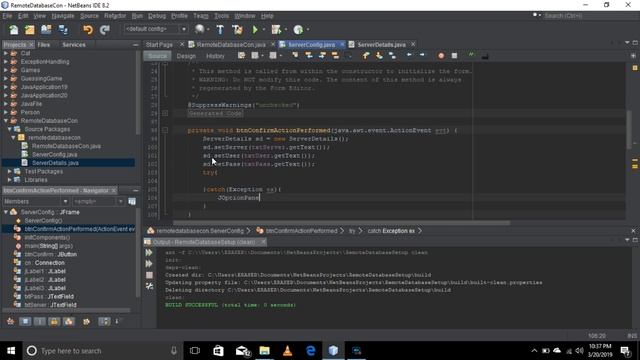This screenshot has width=640, height=360.
Task: Select ServerConfig.java in Projects tree
Action: [54, 154]
